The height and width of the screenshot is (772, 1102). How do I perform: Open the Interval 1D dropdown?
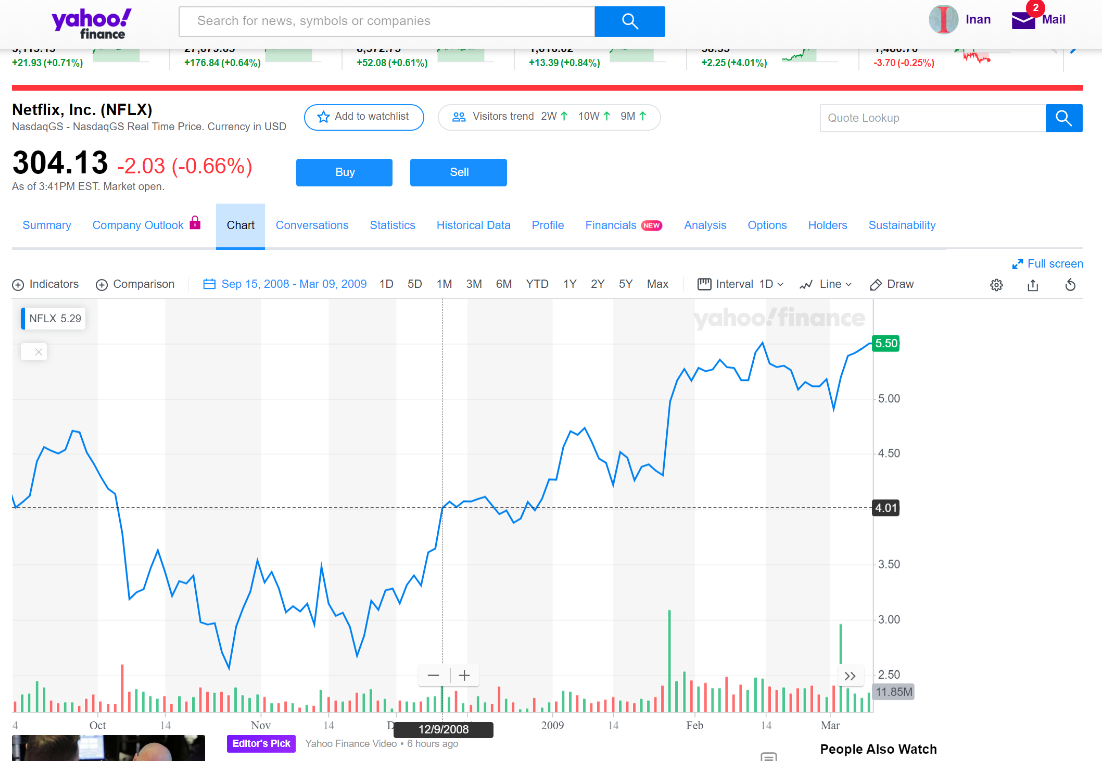(740, 284)
